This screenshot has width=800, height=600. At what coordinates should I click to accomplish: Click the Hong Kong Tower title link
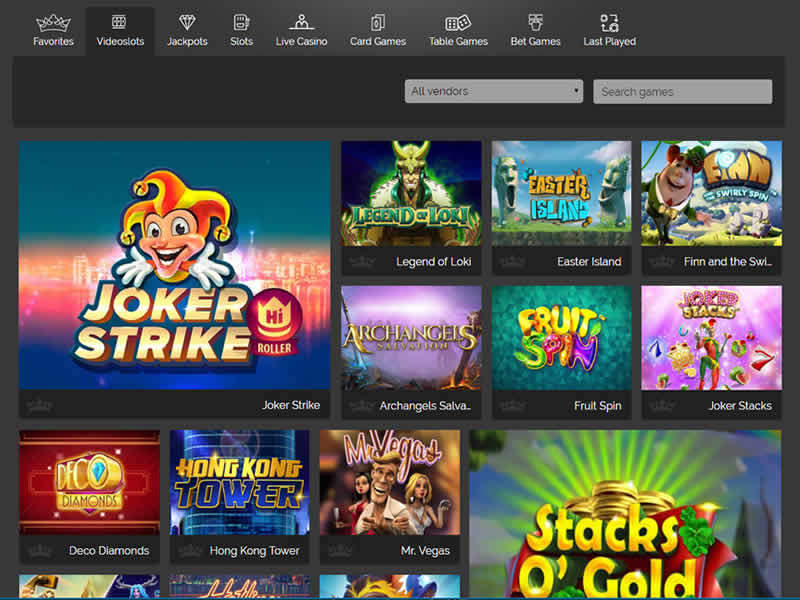tap(254, 551)
